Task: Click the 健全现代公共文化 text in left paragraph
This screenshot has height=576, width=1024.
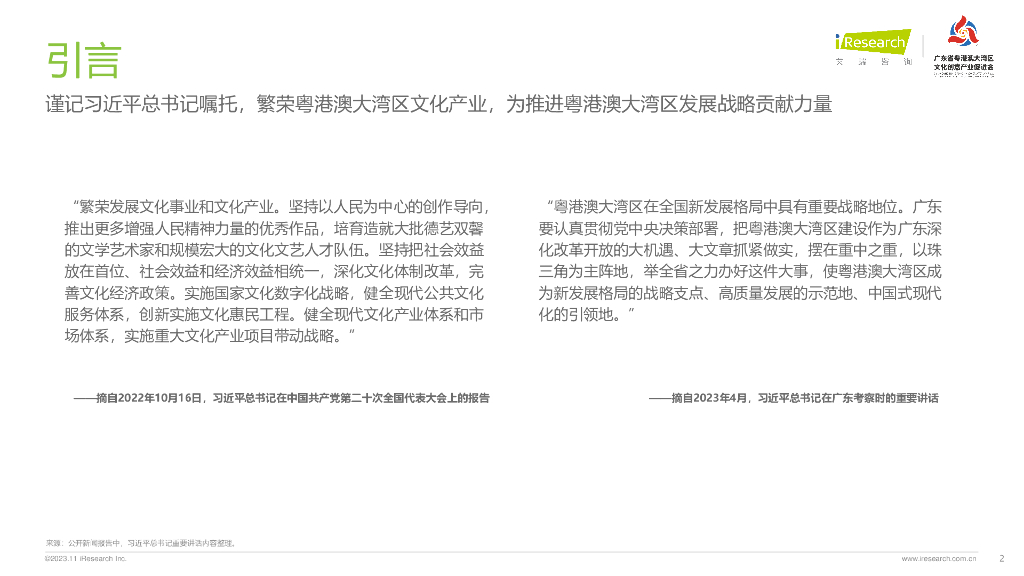Action: pos(424,293)
